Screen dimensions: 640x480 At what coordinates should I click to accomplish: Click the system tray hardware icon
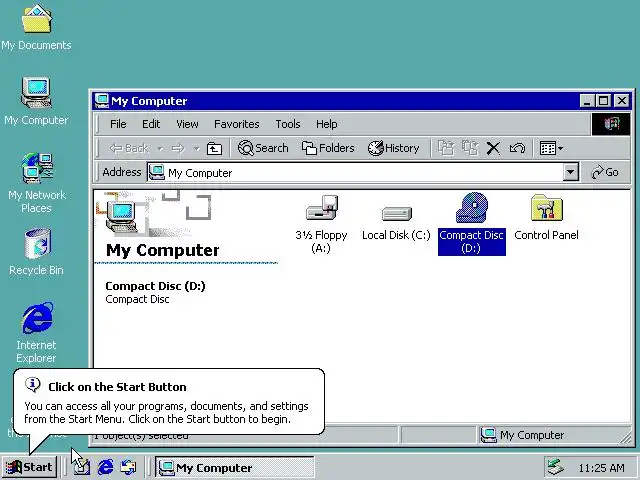556,467
